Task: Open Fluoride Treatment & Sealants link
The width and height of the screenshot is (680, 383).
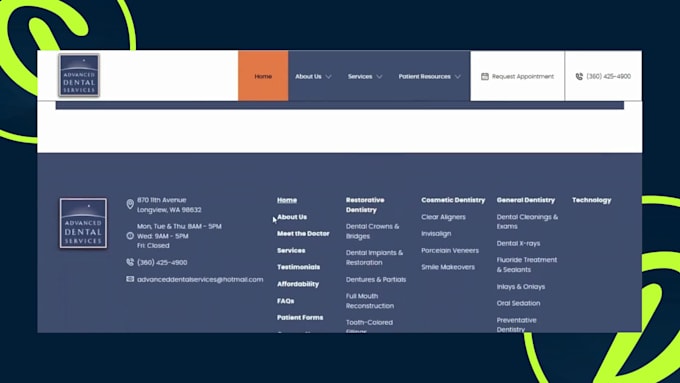Action: [527, 265]
